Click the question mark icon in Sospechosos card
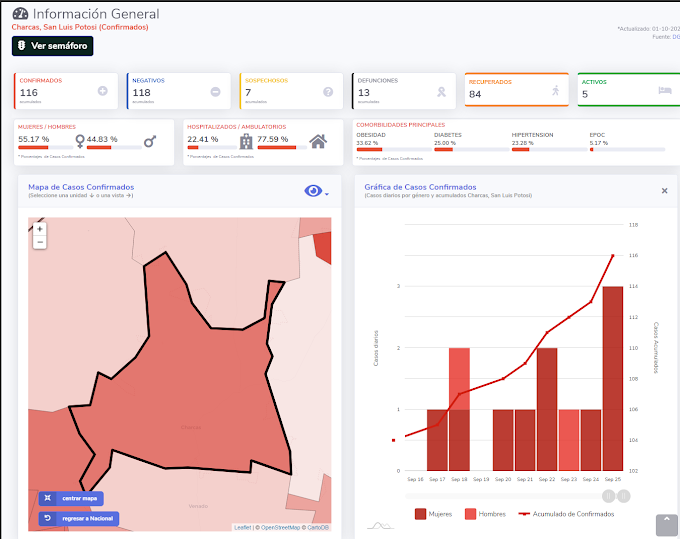 tap(328, 91)
